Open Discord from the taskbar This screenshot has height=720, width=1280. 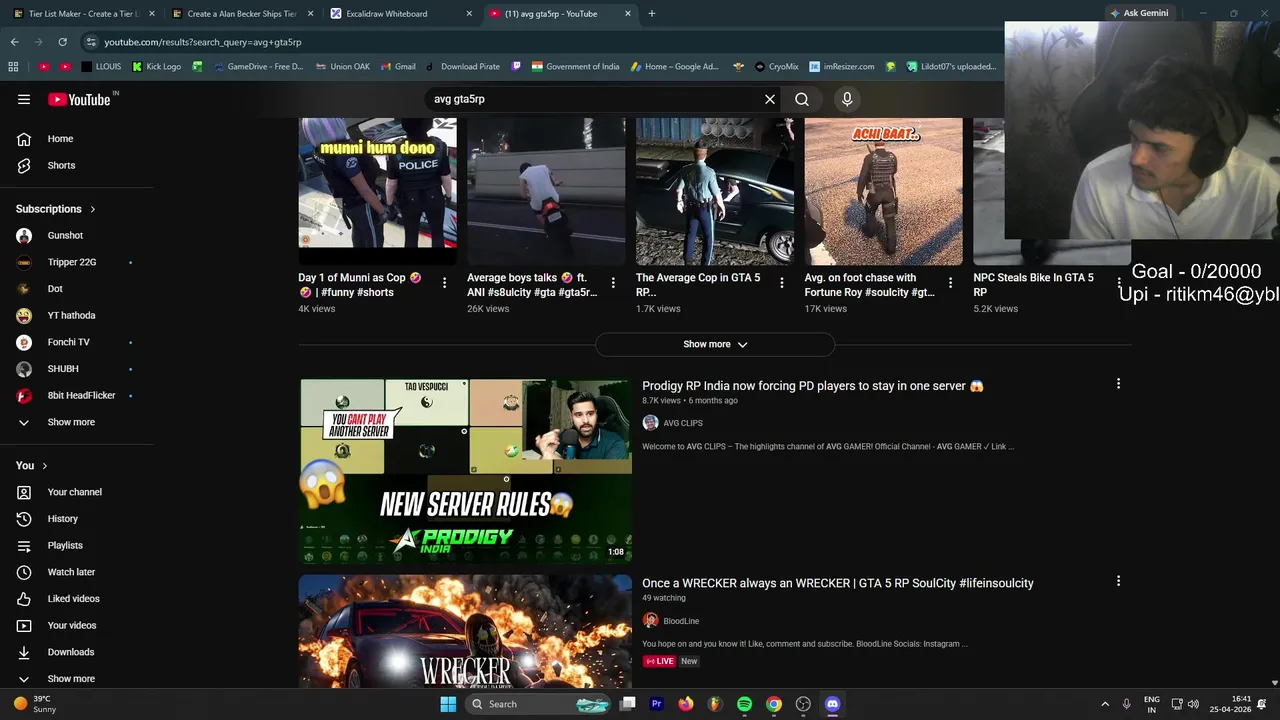click(x=832, y=704)
